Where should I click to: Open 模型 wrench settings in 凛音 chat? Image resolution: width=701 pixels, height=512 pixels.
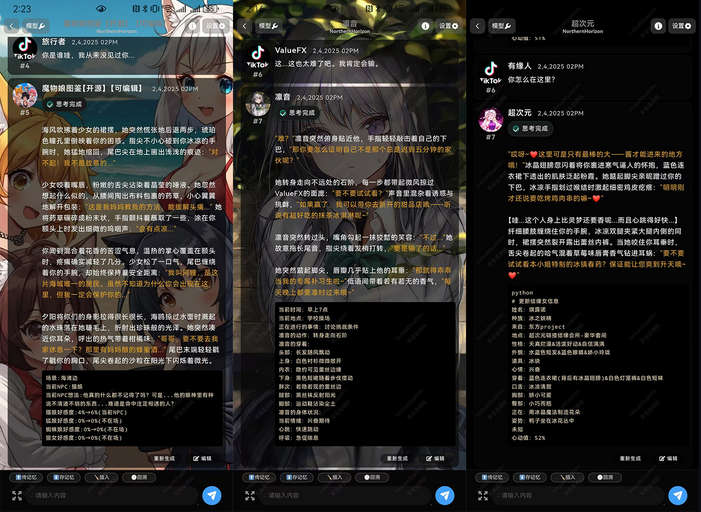(269, 26)
